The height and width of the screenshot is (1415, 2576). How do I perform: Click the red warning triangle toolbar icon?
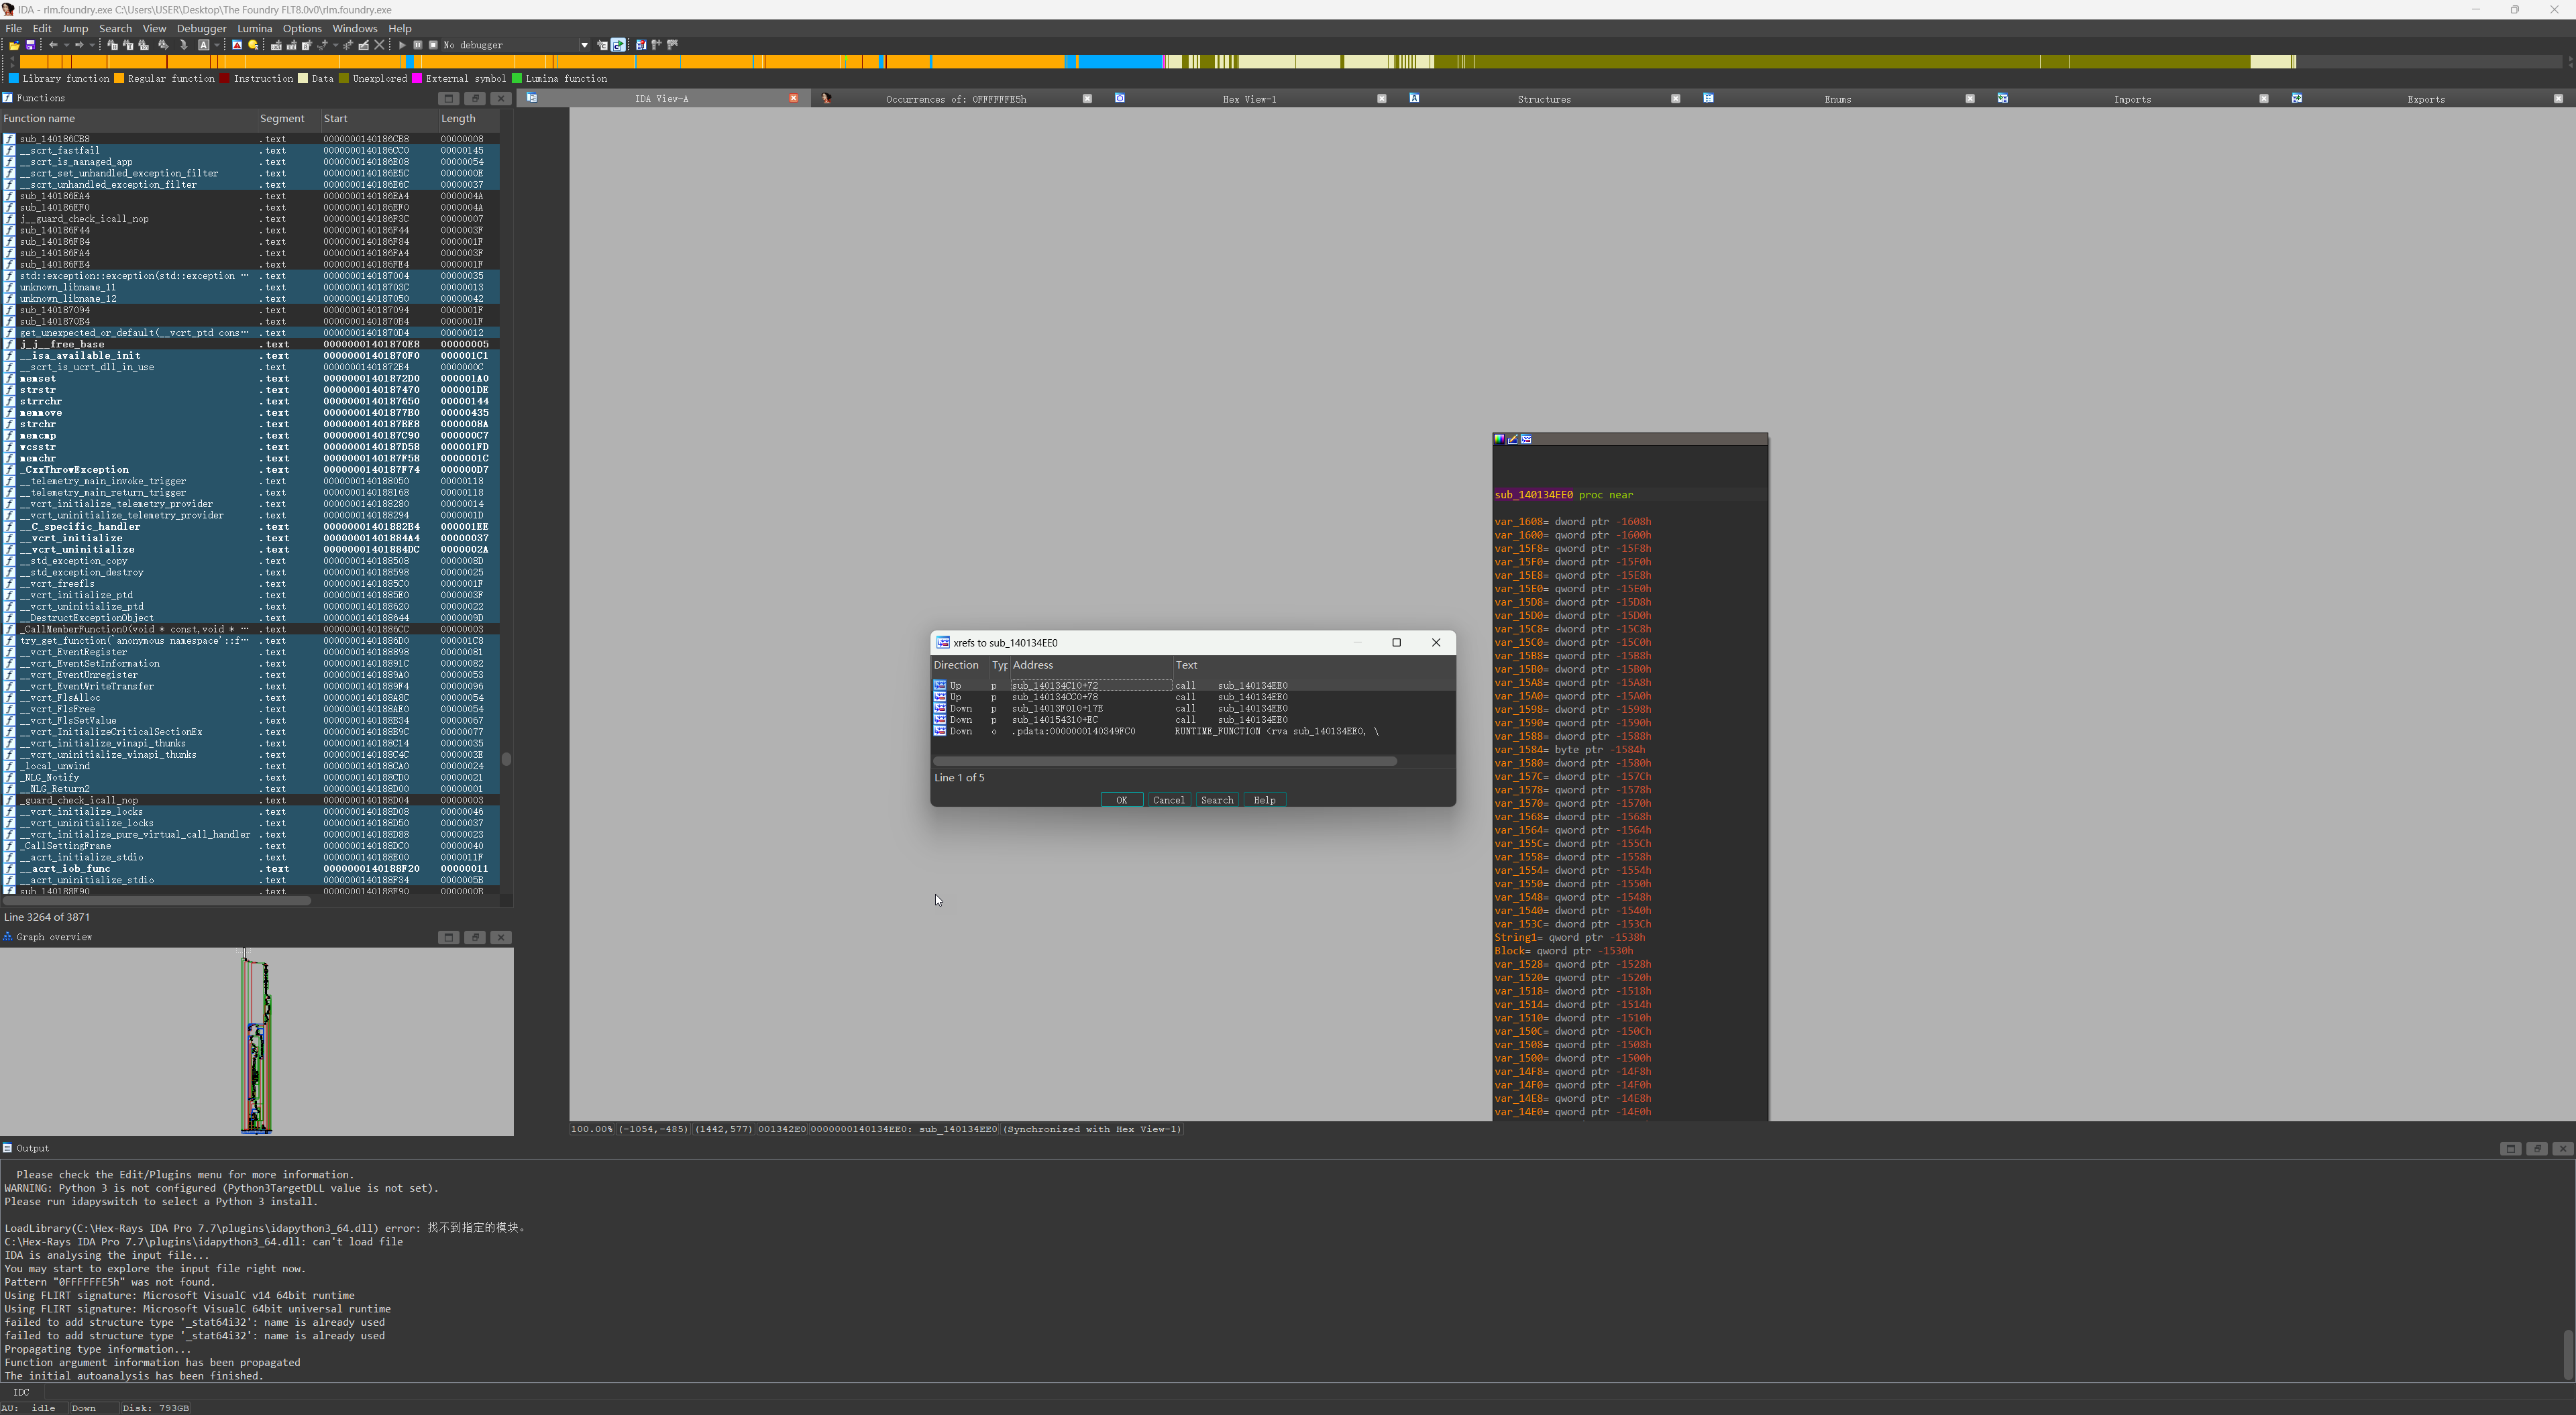tap(237, 45)
